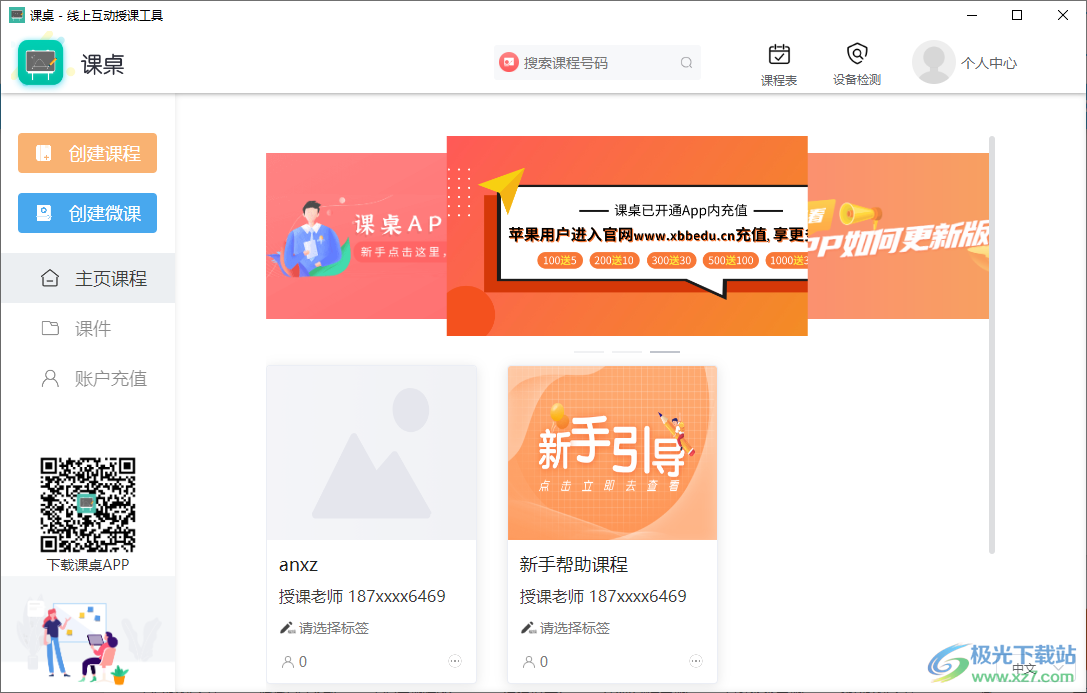
Task: Click the user avatar icon
Action: 933,62
